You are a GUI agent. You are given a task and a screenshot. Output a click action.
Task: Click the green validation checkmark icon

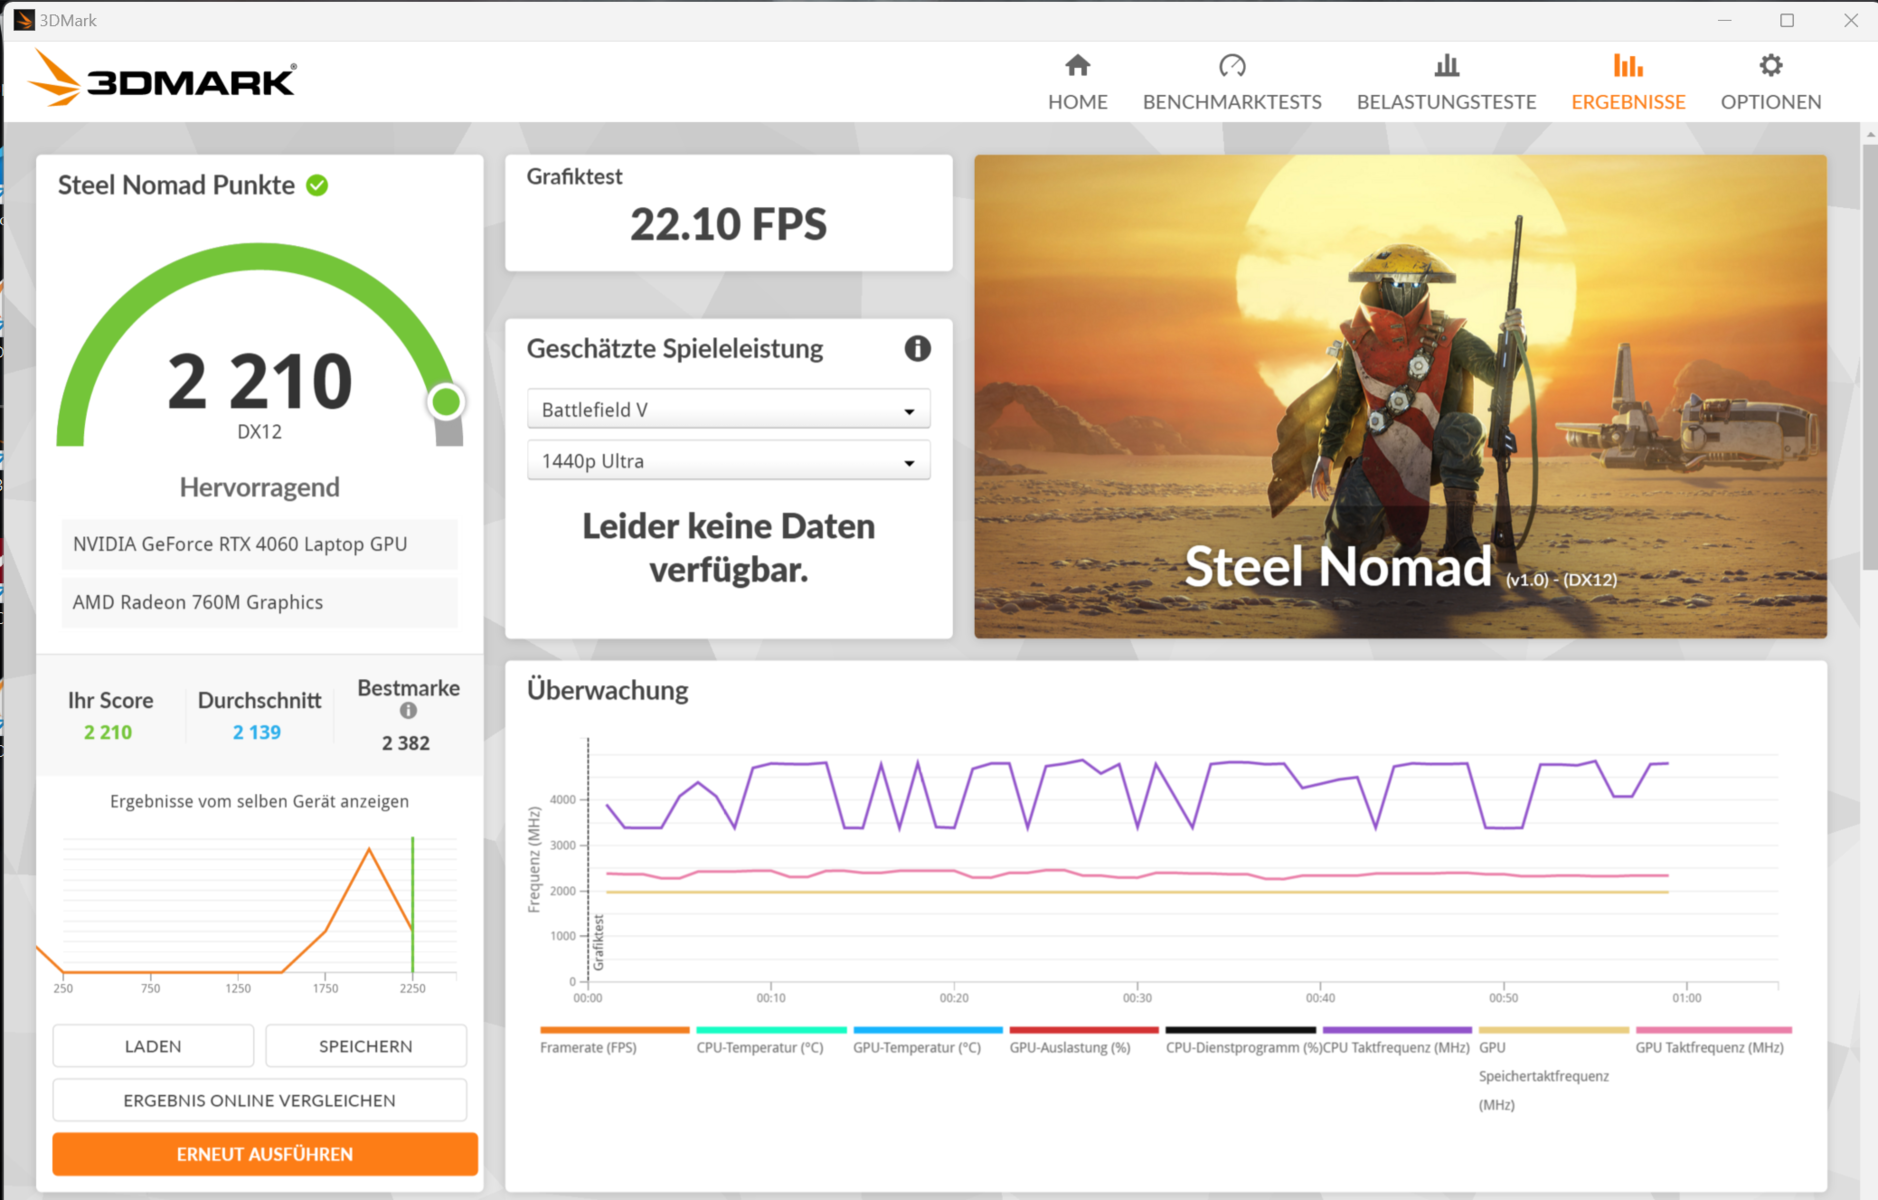(x=317, y=185)
